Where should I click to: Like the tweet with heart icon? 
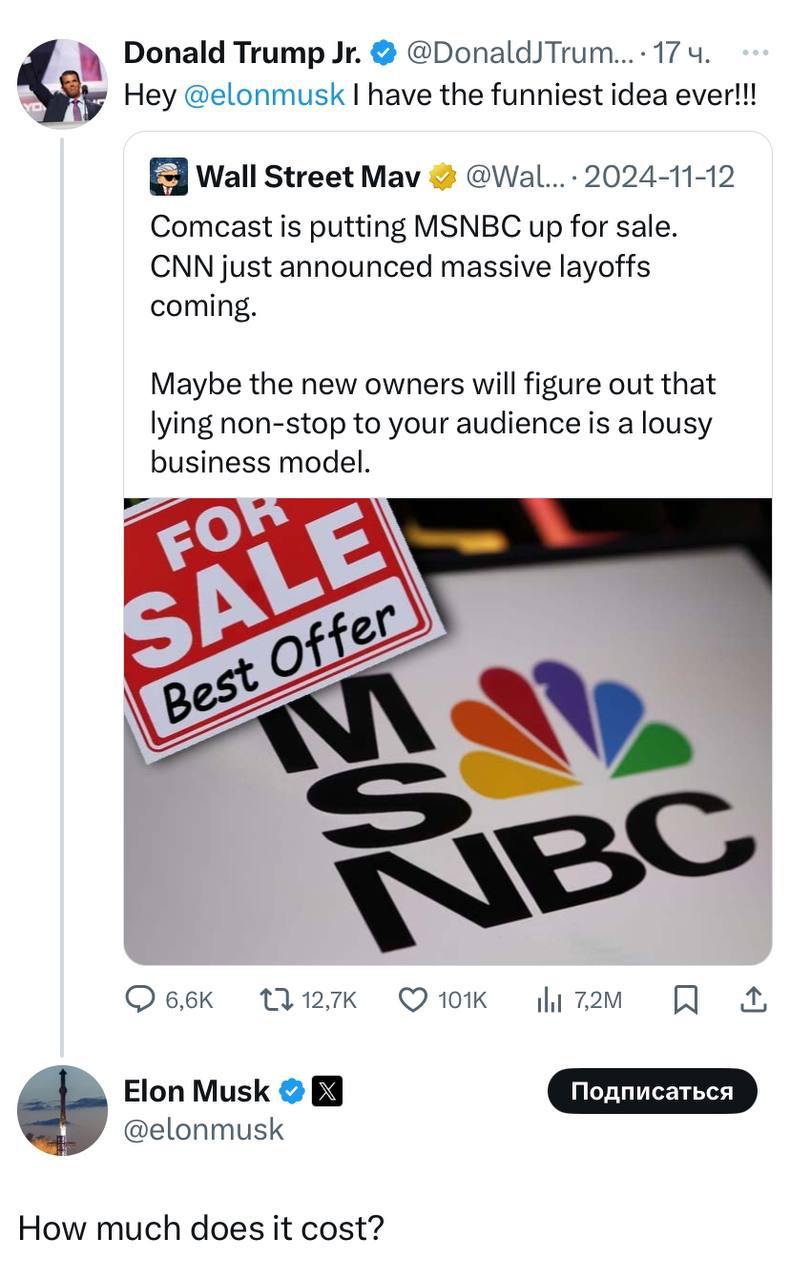tap(412, 999)
